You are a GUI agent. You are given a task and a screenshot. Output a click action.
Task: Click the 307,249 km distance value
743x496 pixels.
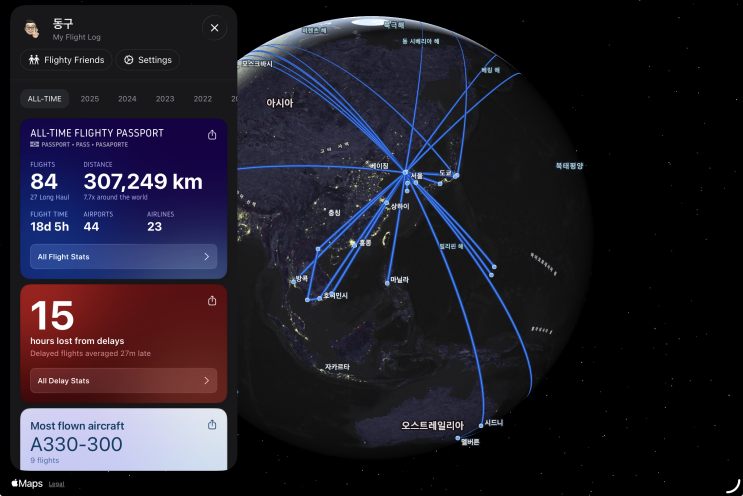tap(143, 181)
